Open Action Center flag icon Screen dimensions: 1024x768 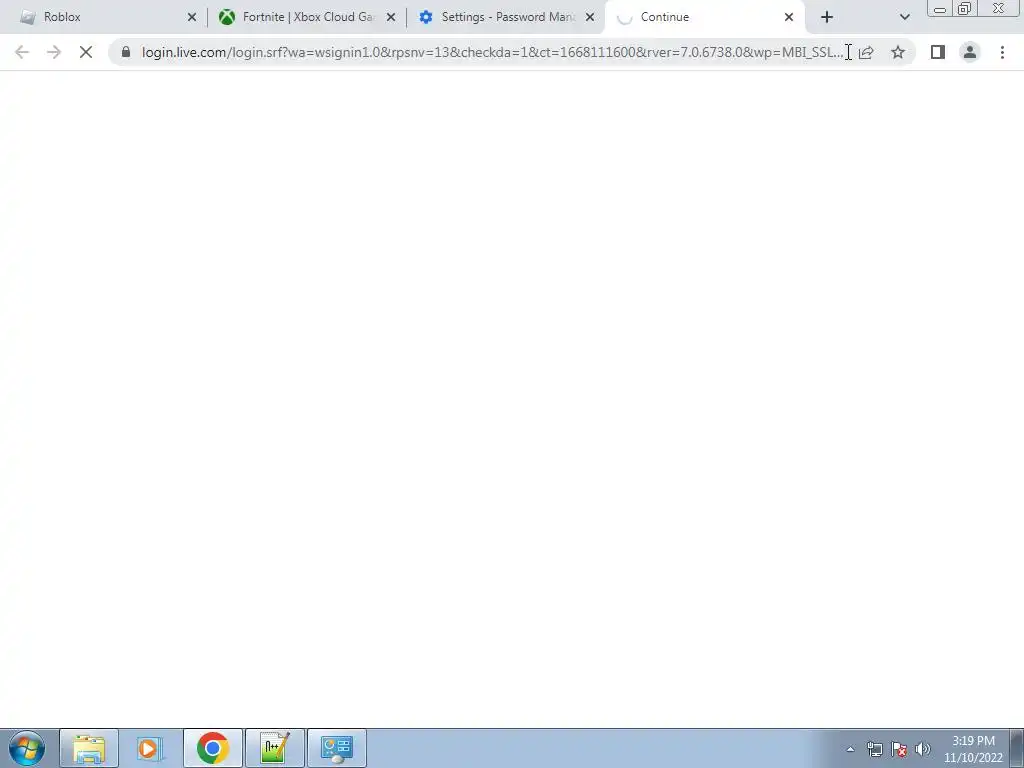899,749
